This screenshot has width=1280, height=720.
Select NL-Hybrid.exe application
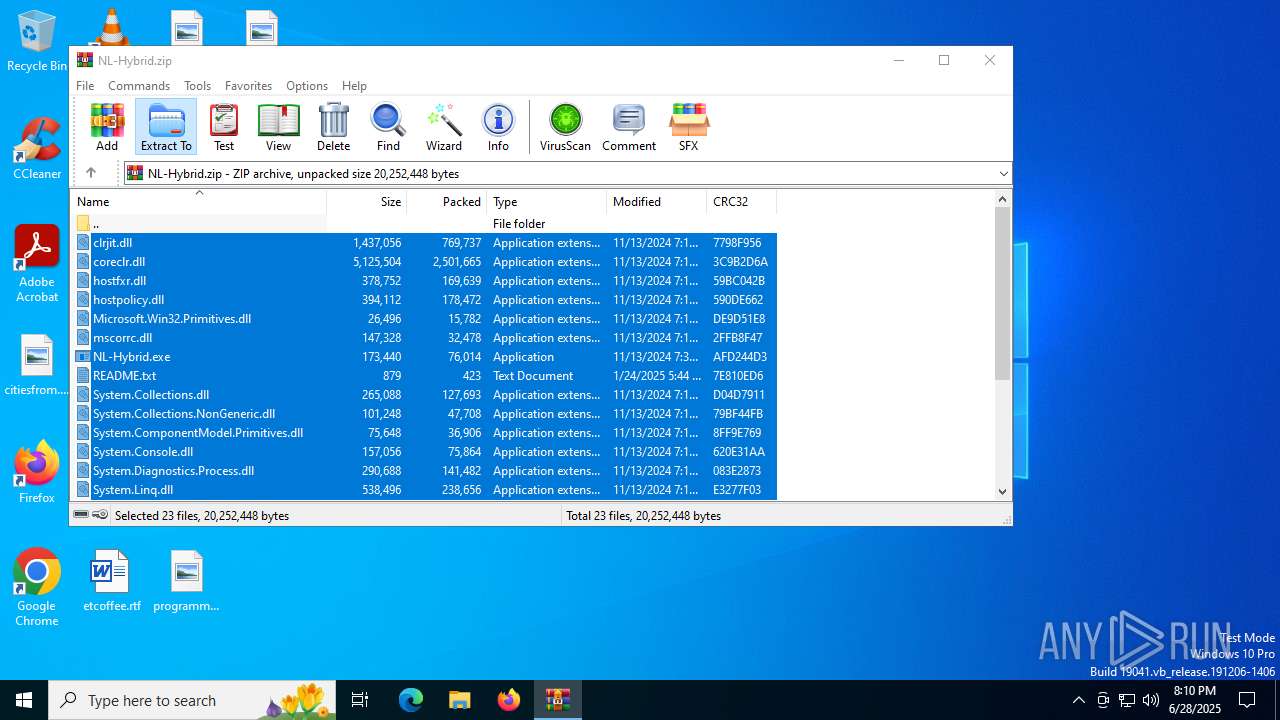424,357
